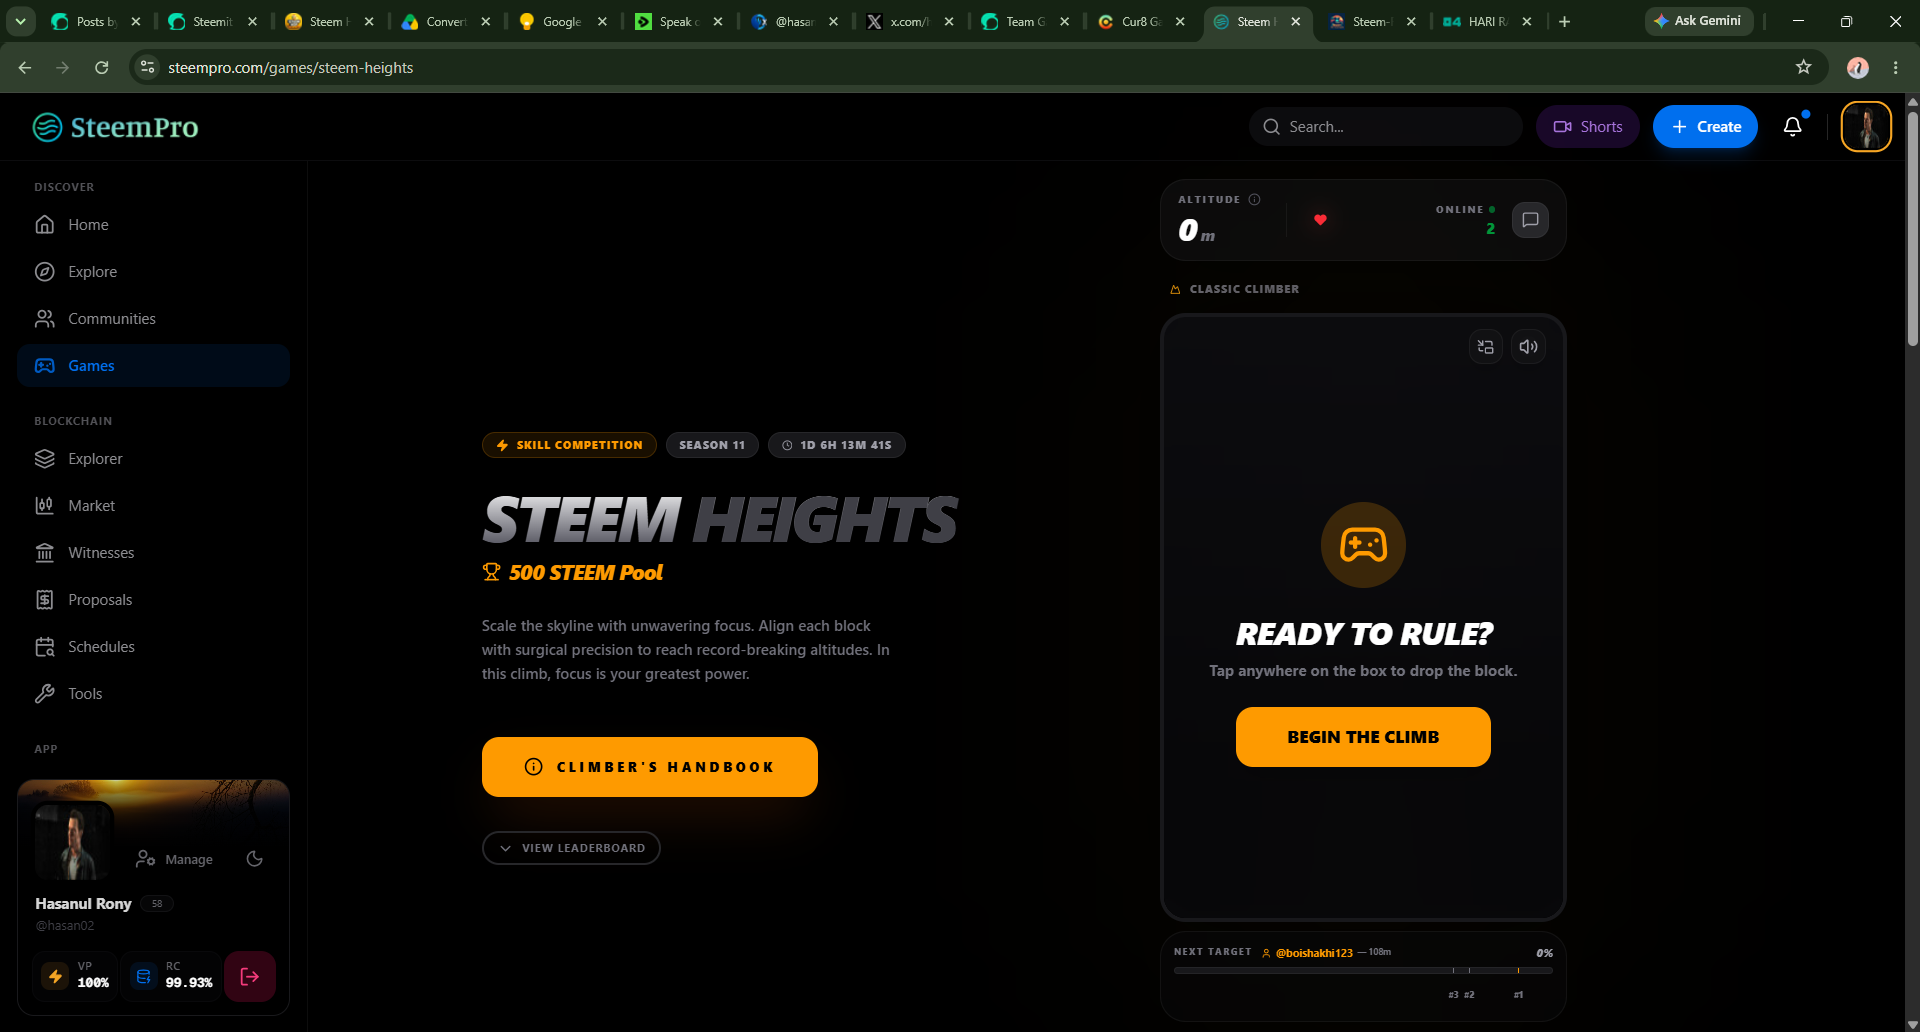Click the 500 STEEM Pool text
This screenshot has width=1920, height=1032.
click(586, 573)
